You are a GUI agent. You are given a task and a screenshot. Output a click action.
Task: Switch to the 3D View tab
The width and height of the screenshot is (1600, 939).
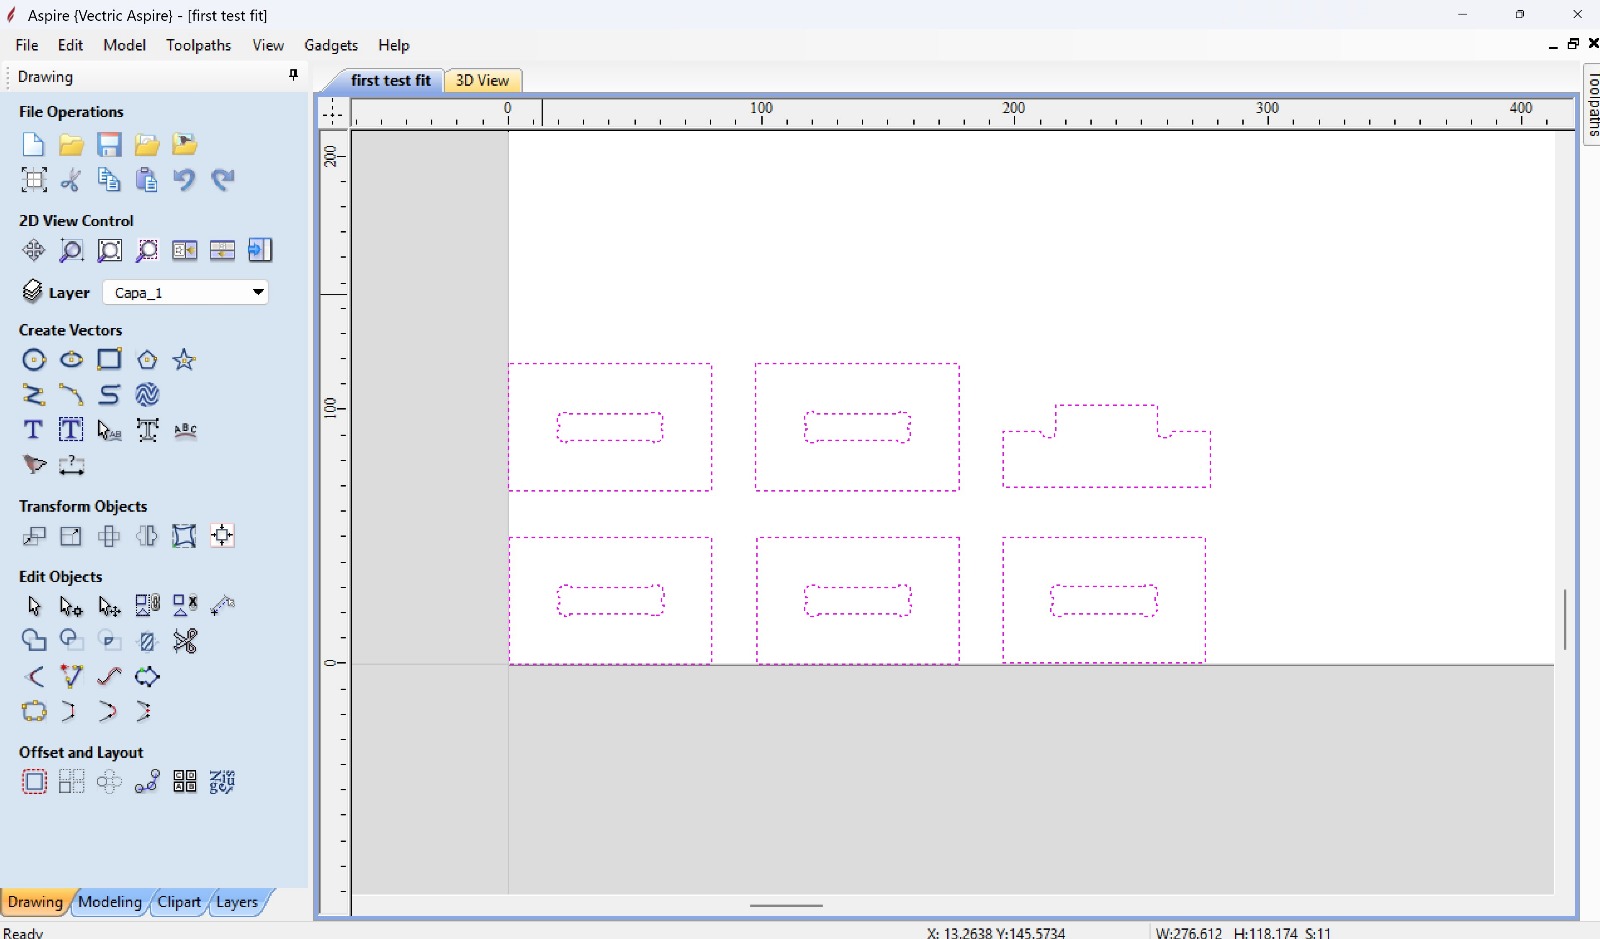coord(482,80)
